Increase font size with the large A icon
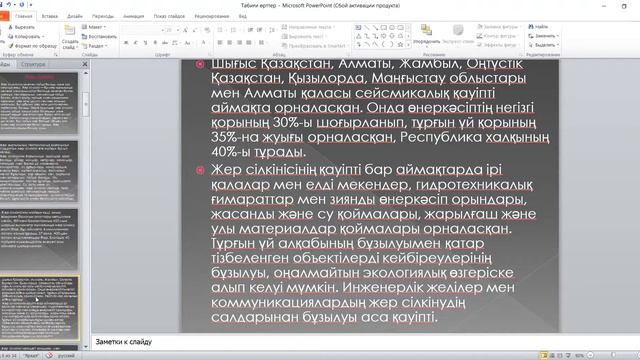The width and height of the screenshot is (640, 360). pos(186,30)
